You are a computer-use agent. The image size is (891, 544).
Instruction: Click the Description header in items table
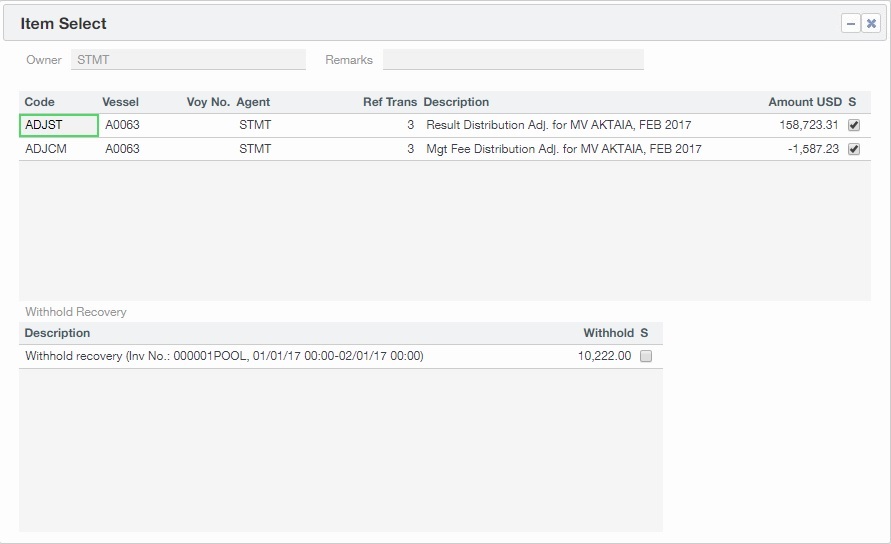pyautogui.click(x=456, y=102)
